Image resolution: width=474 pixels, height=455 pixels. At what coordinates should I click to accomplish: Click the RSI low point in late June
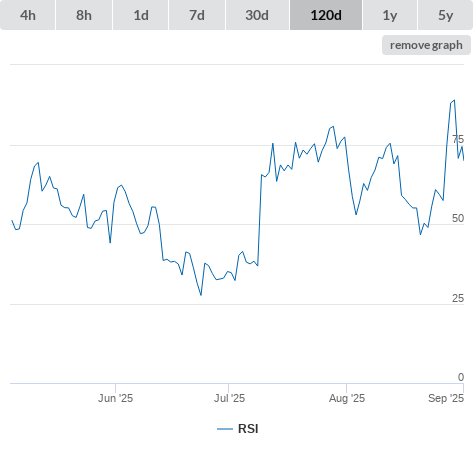click(x=201, y=295)
